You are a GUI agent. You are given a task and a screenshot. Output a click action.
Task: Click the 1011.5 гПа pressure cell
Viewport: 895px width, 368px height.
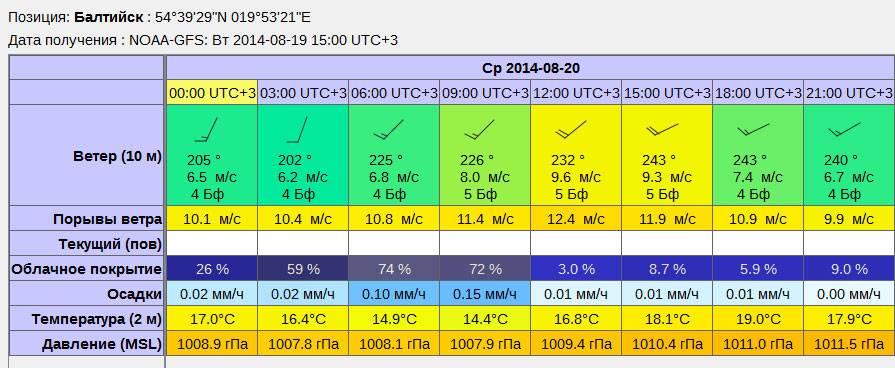pos(849,344)
